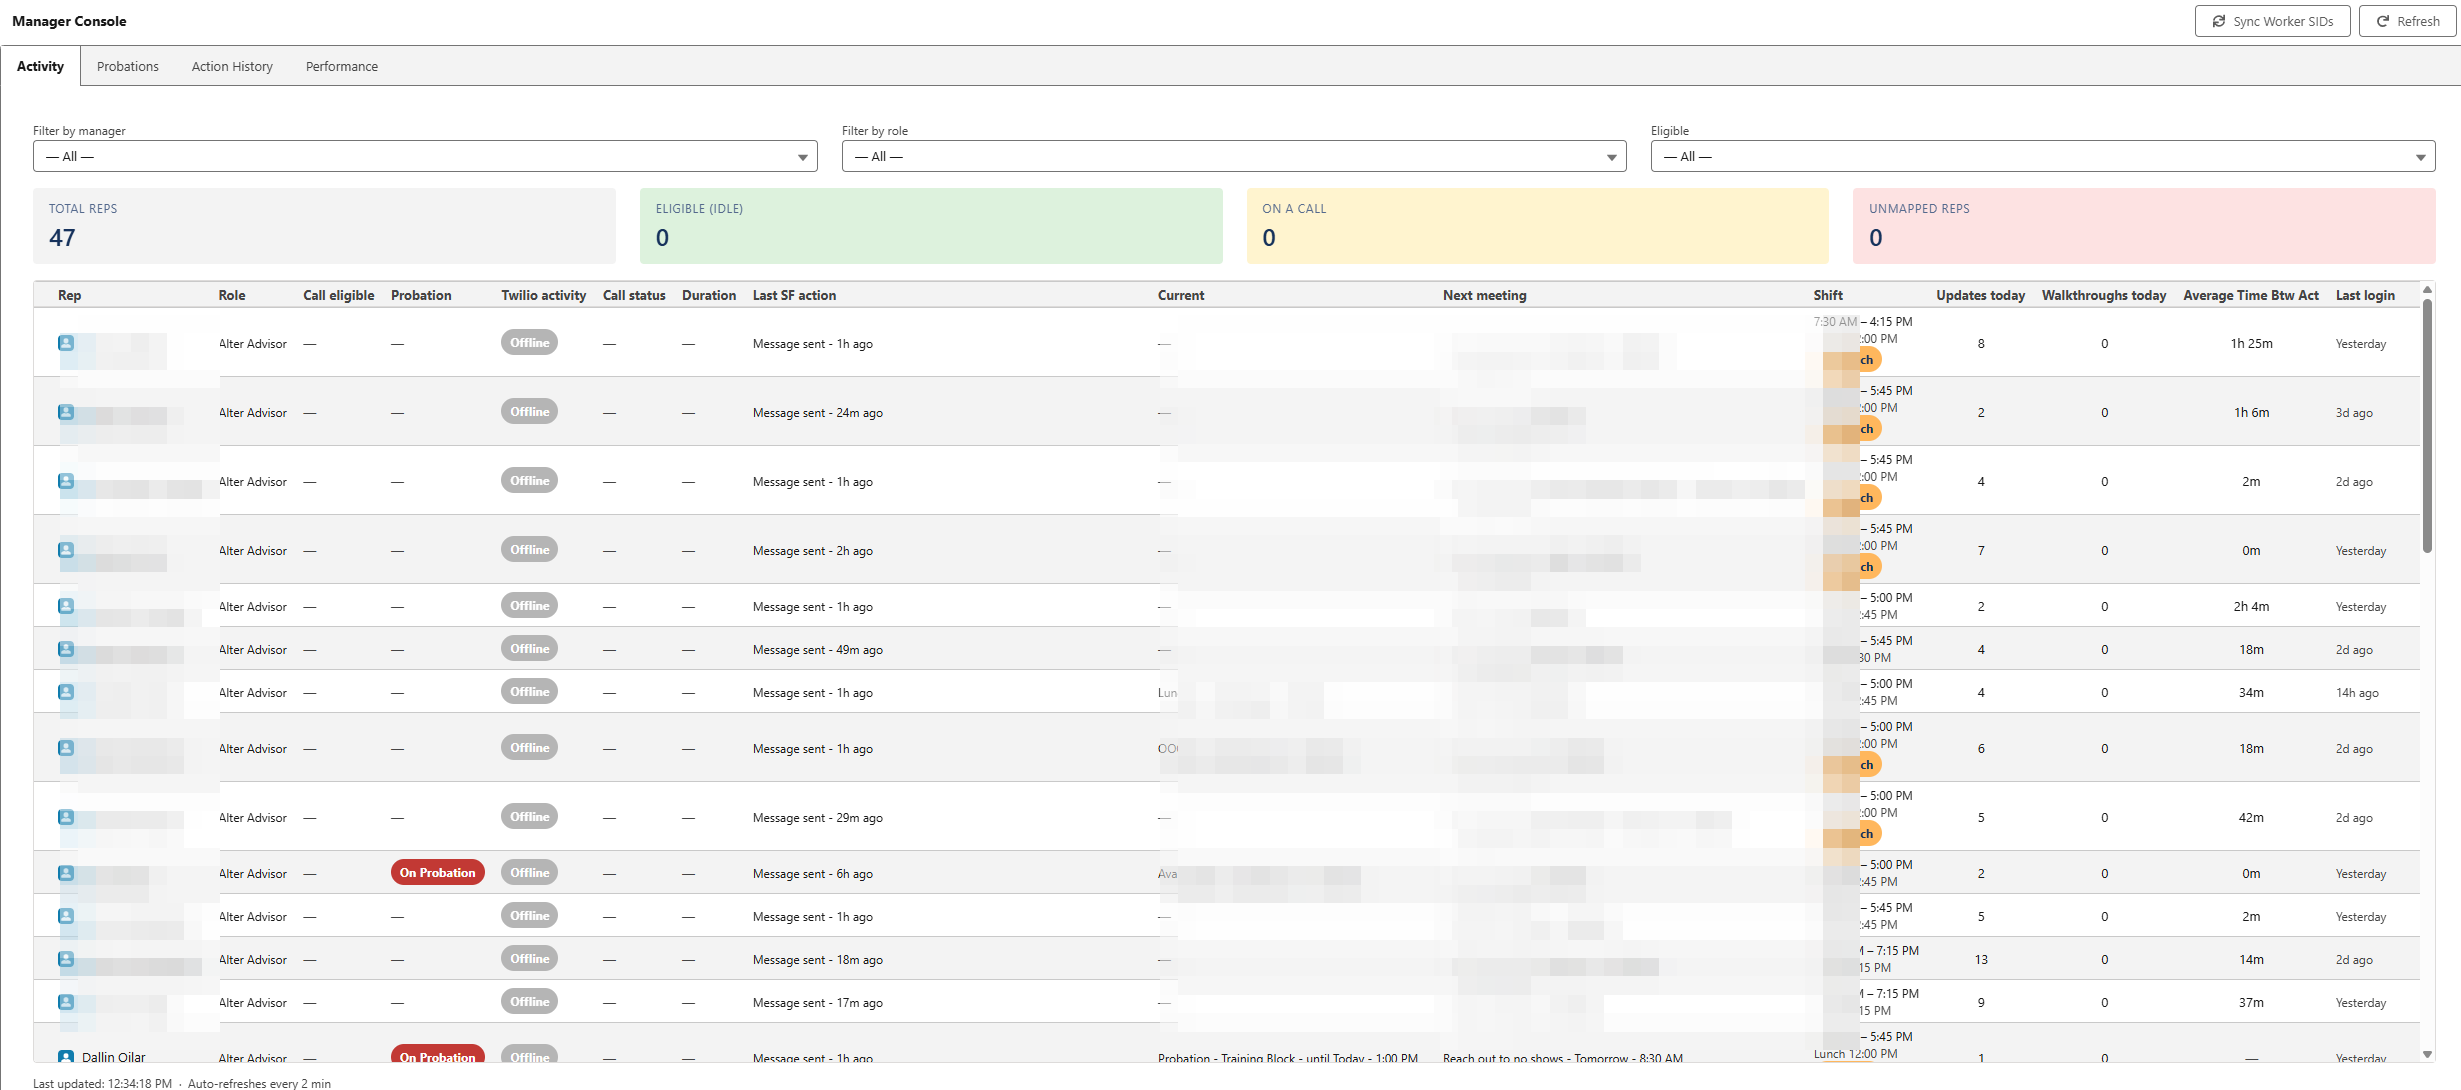The image size is (2461, 1090).
Task: Click rep avatar in the 'Message sent - 17m ago' row
Action: (x=66, y=1002)
